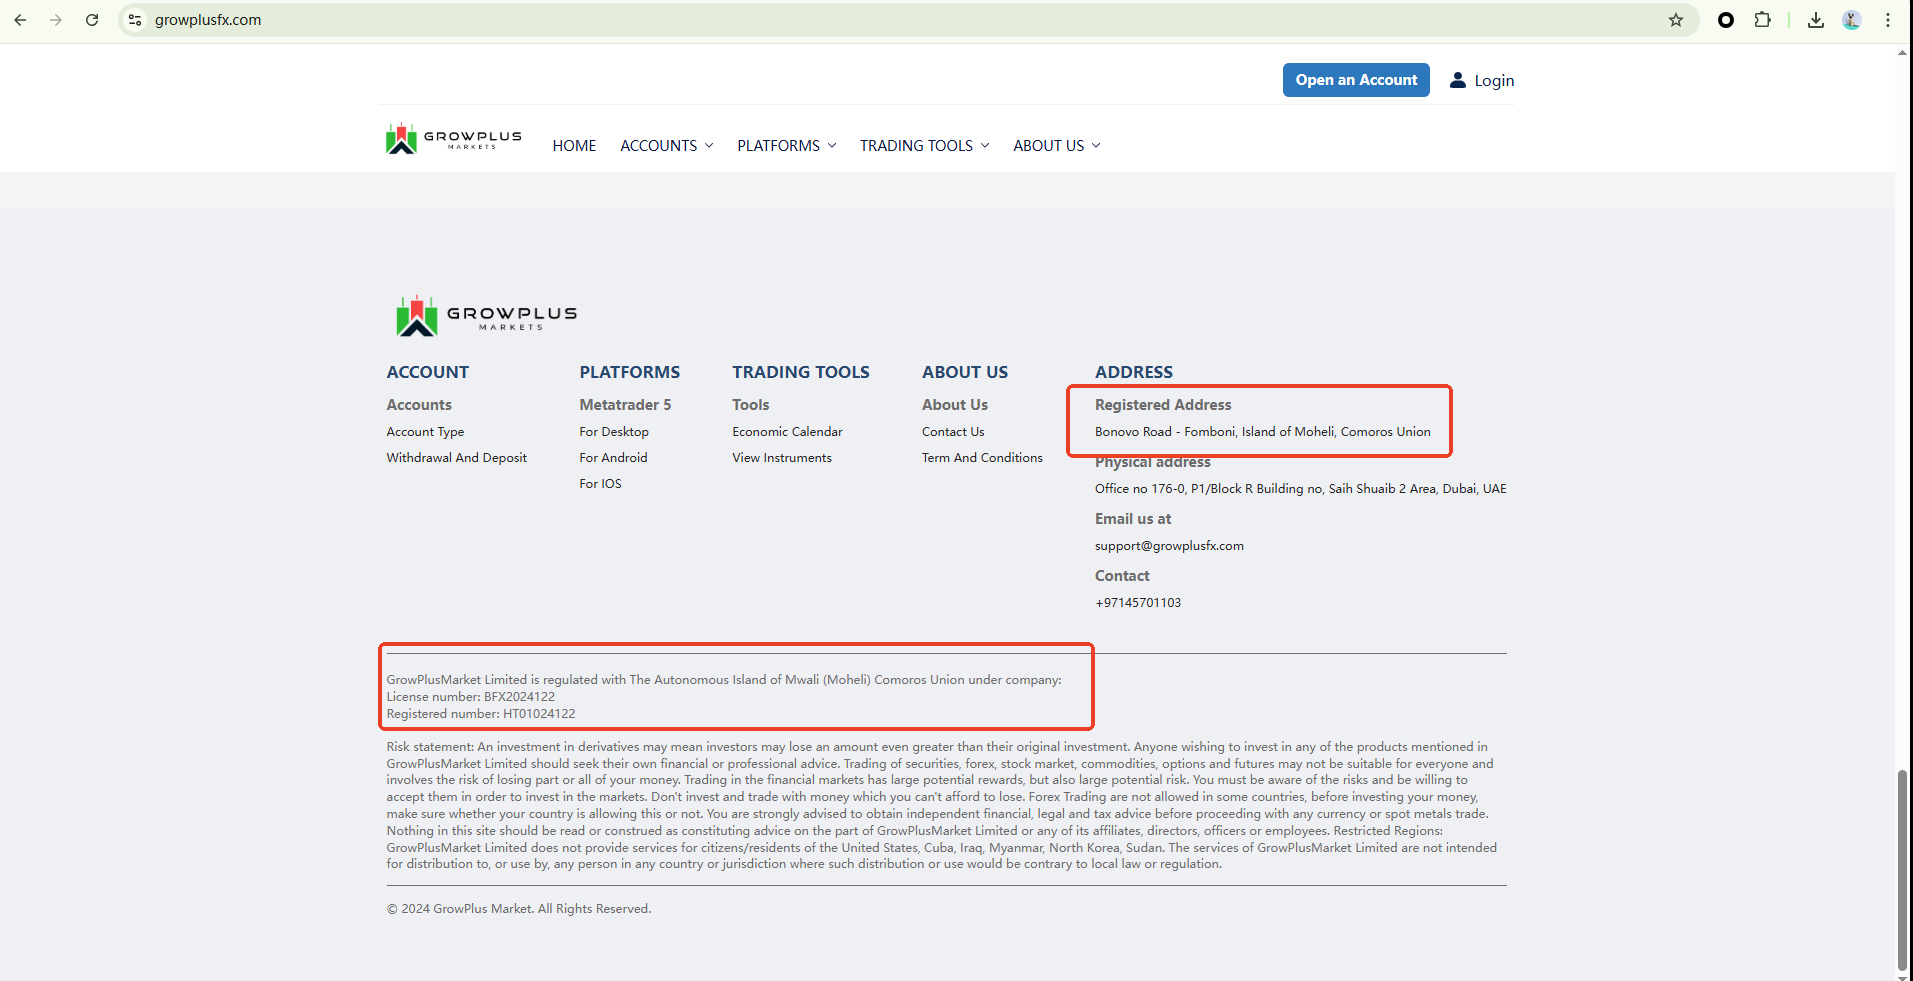Click the vertical page scrollbar thumb
1913x981 pixels.
(1902, 870)
